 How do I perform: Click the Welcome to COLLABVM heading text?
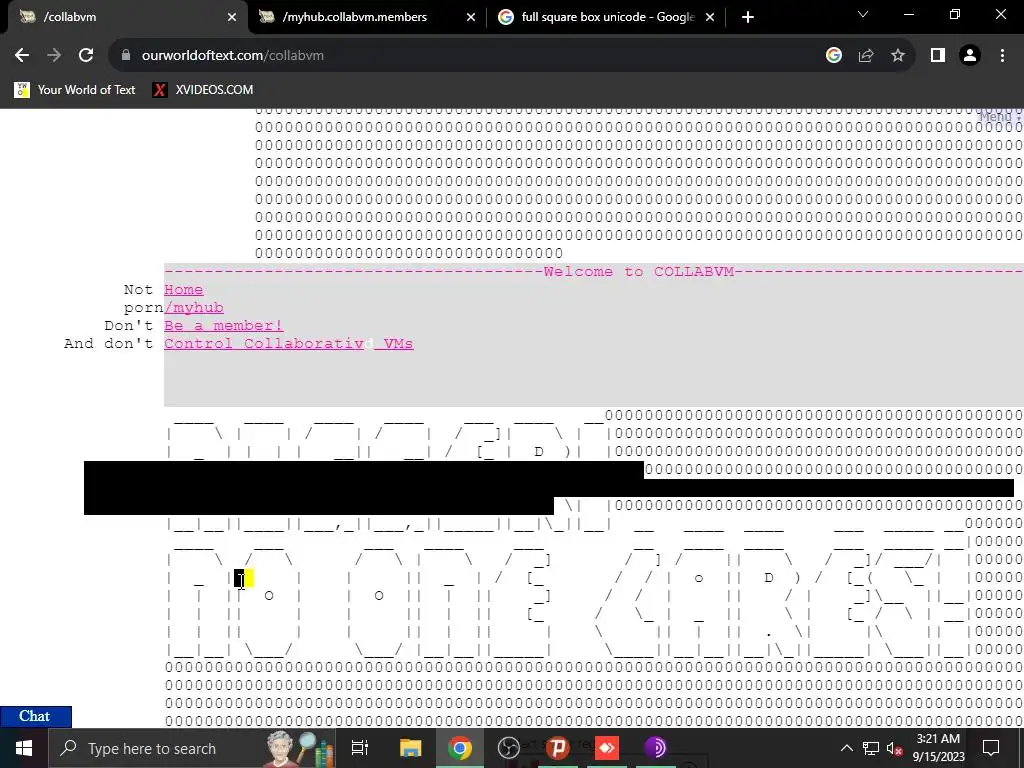point(639,272)
